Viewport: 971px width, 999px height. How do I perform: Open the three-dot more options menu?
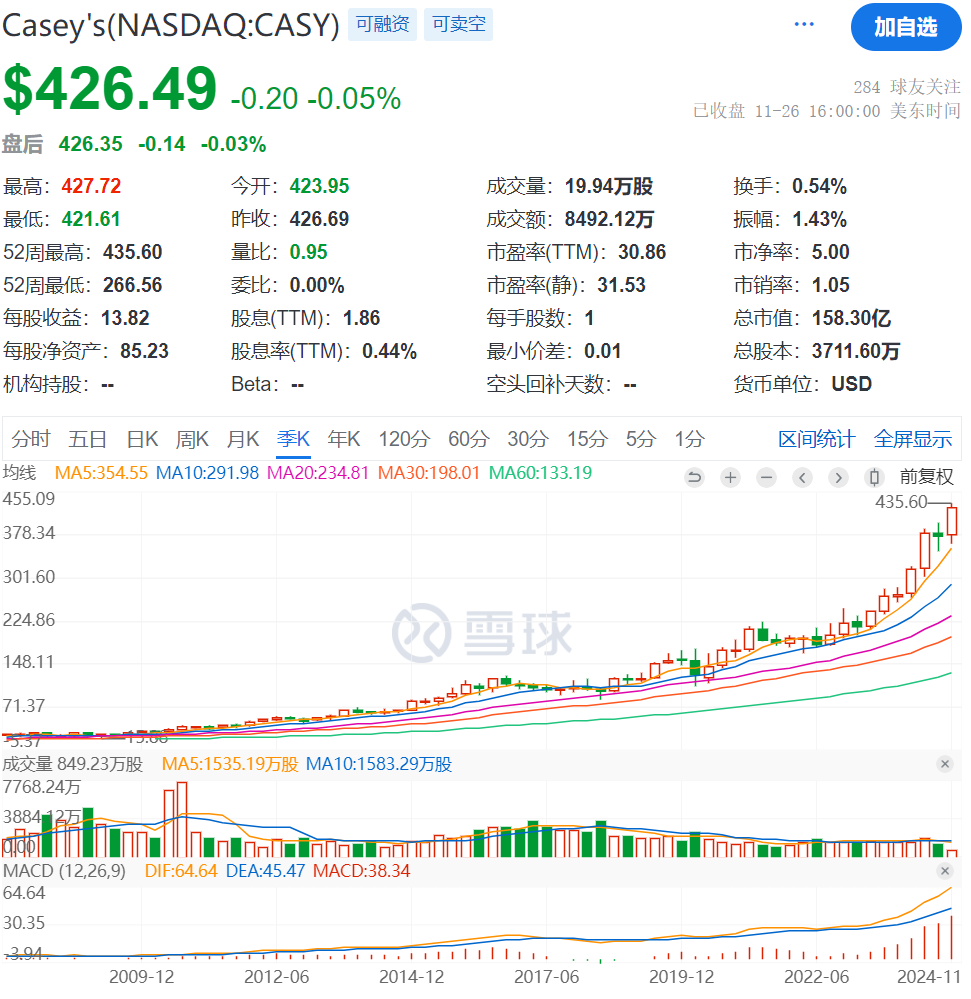coord(804,25)
